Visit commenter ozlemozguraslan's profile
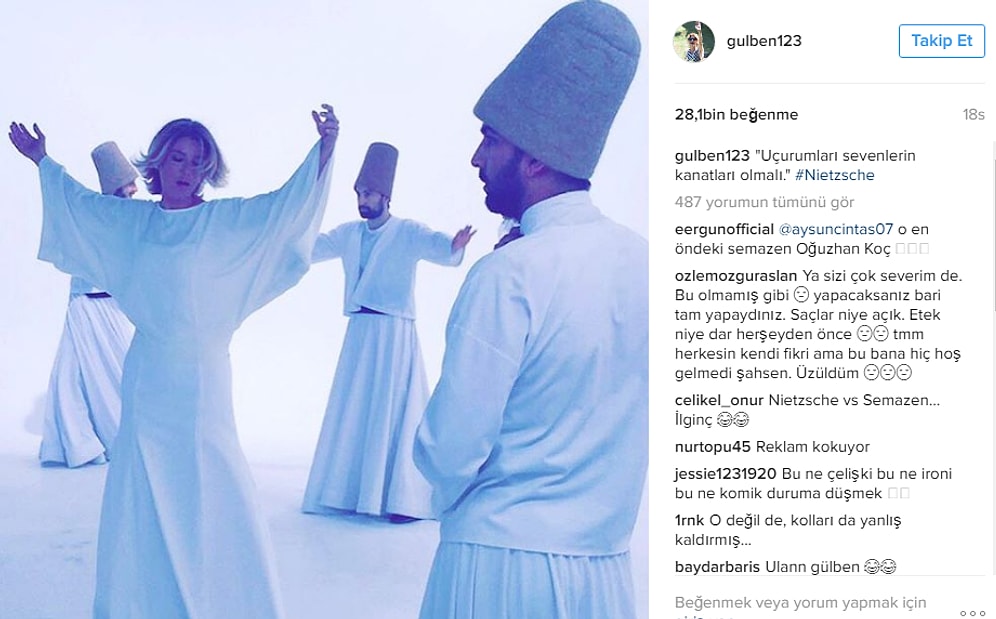 click(x=736, y=276)
